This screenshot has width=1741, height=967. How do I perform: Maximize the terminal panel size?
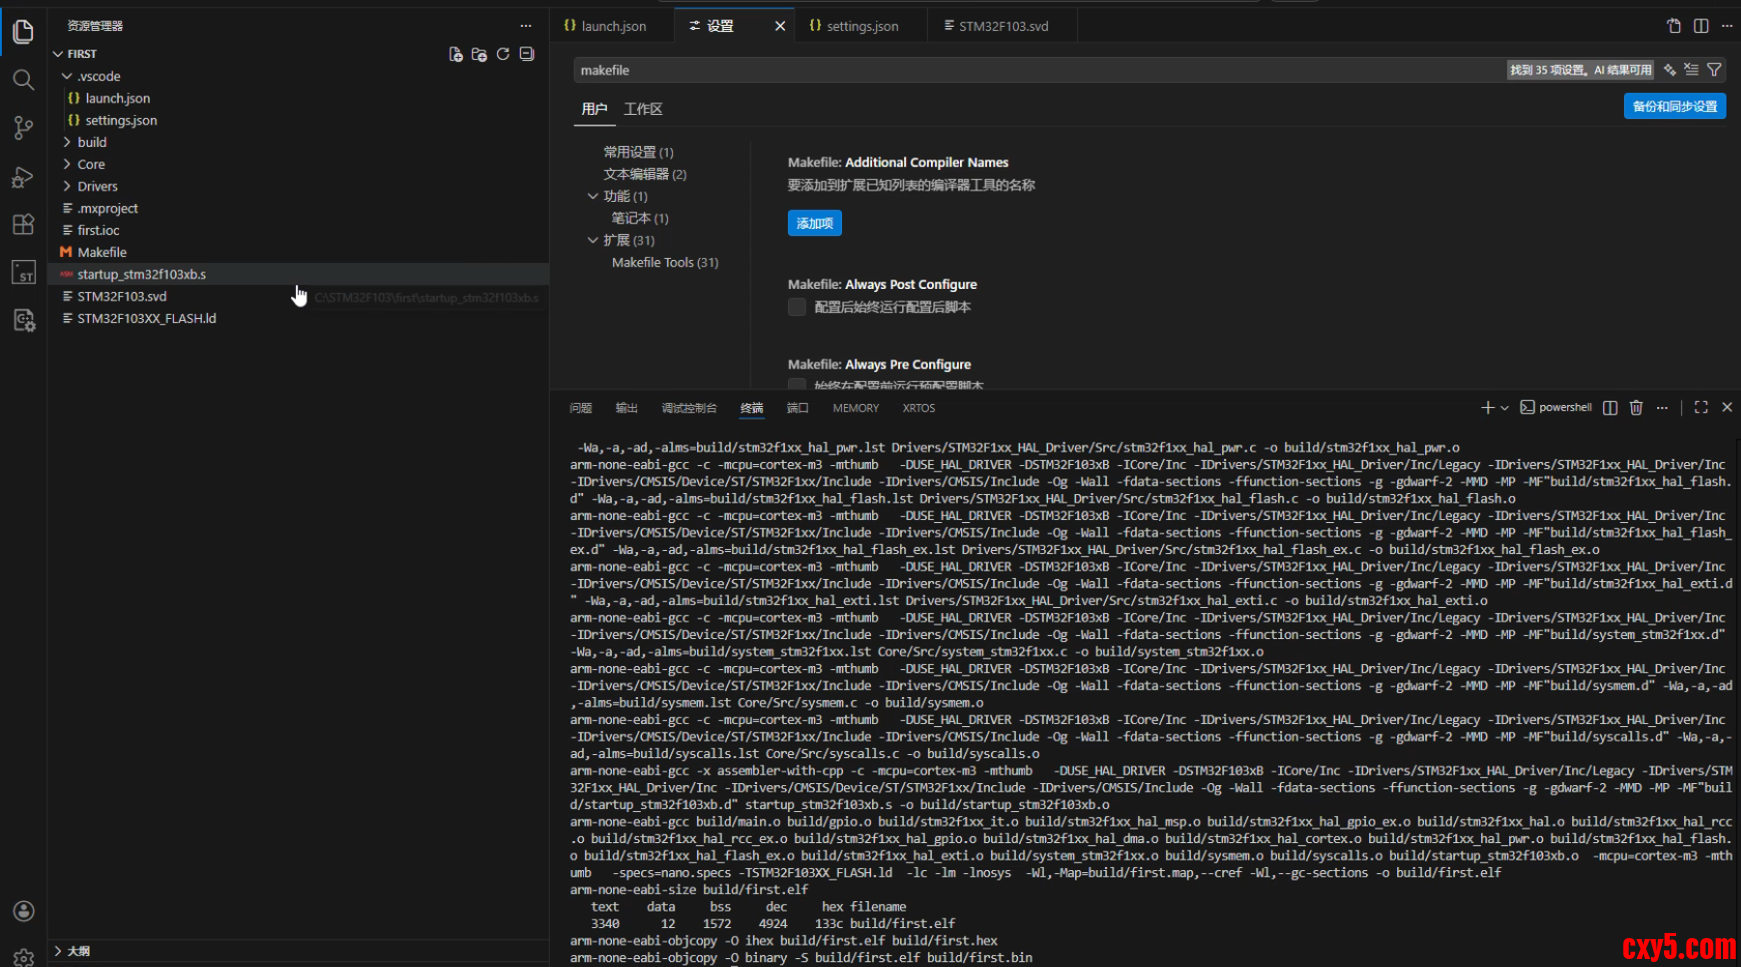click(x=1701, y=408)
